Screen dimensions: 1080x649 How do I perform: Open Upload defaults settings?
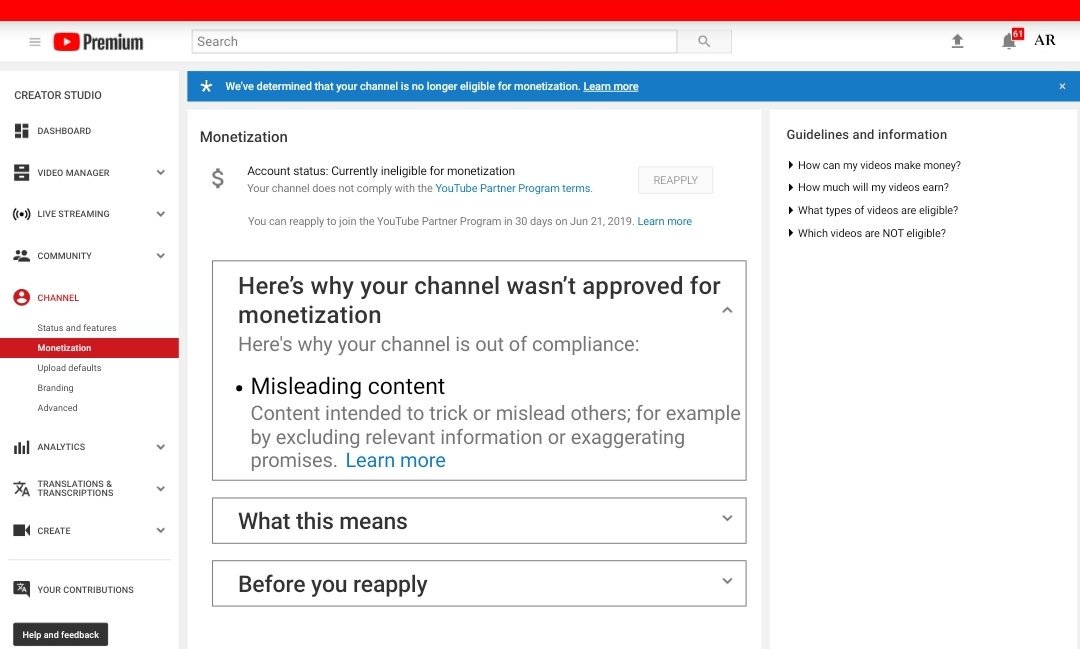69,368
